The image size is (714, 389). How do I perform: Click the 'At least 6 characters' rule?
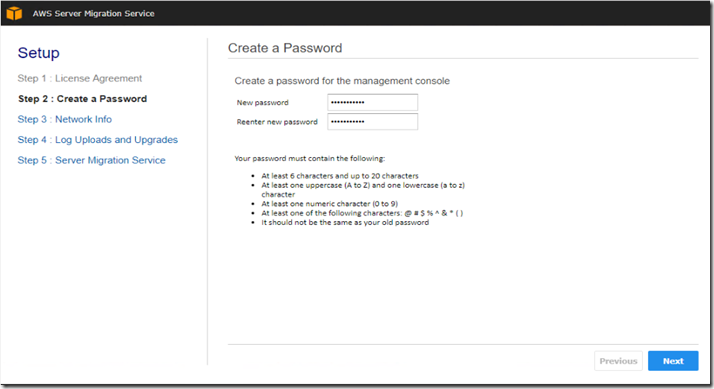pyautogui.click(x=340, y=176)
